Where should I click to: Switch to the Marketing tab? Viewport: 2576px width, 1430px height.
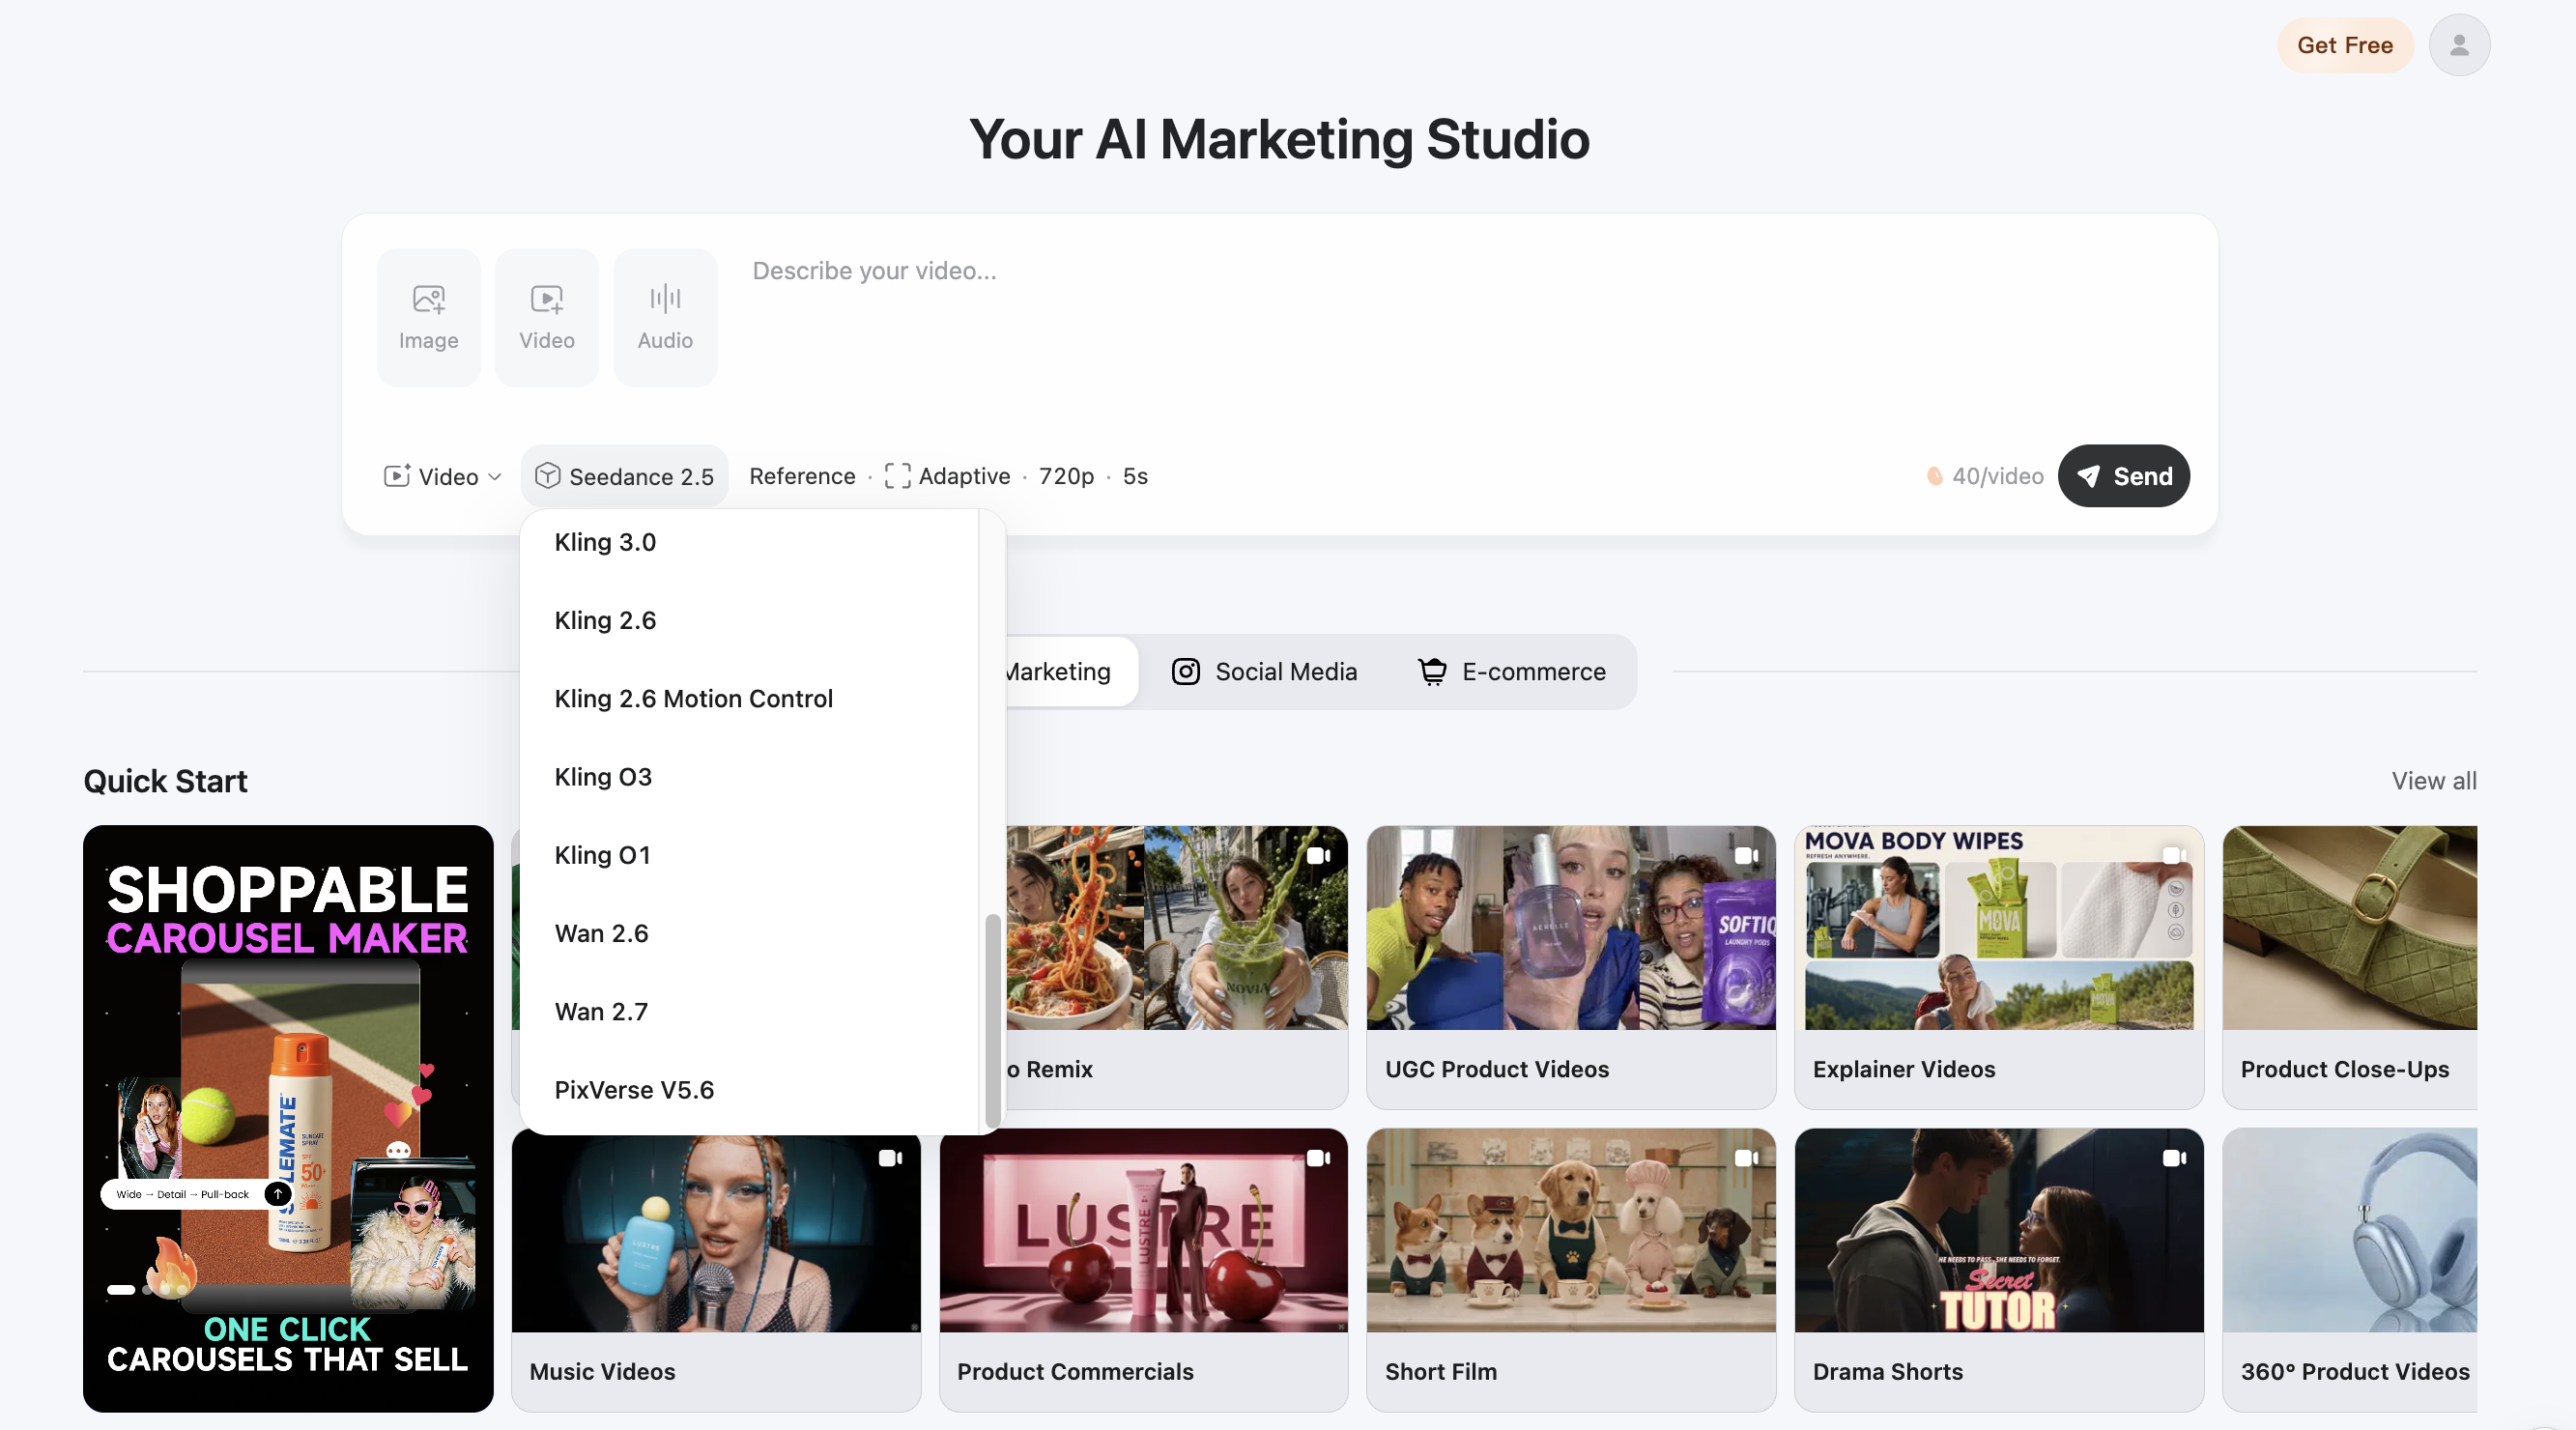click(x=1070, y=672)
